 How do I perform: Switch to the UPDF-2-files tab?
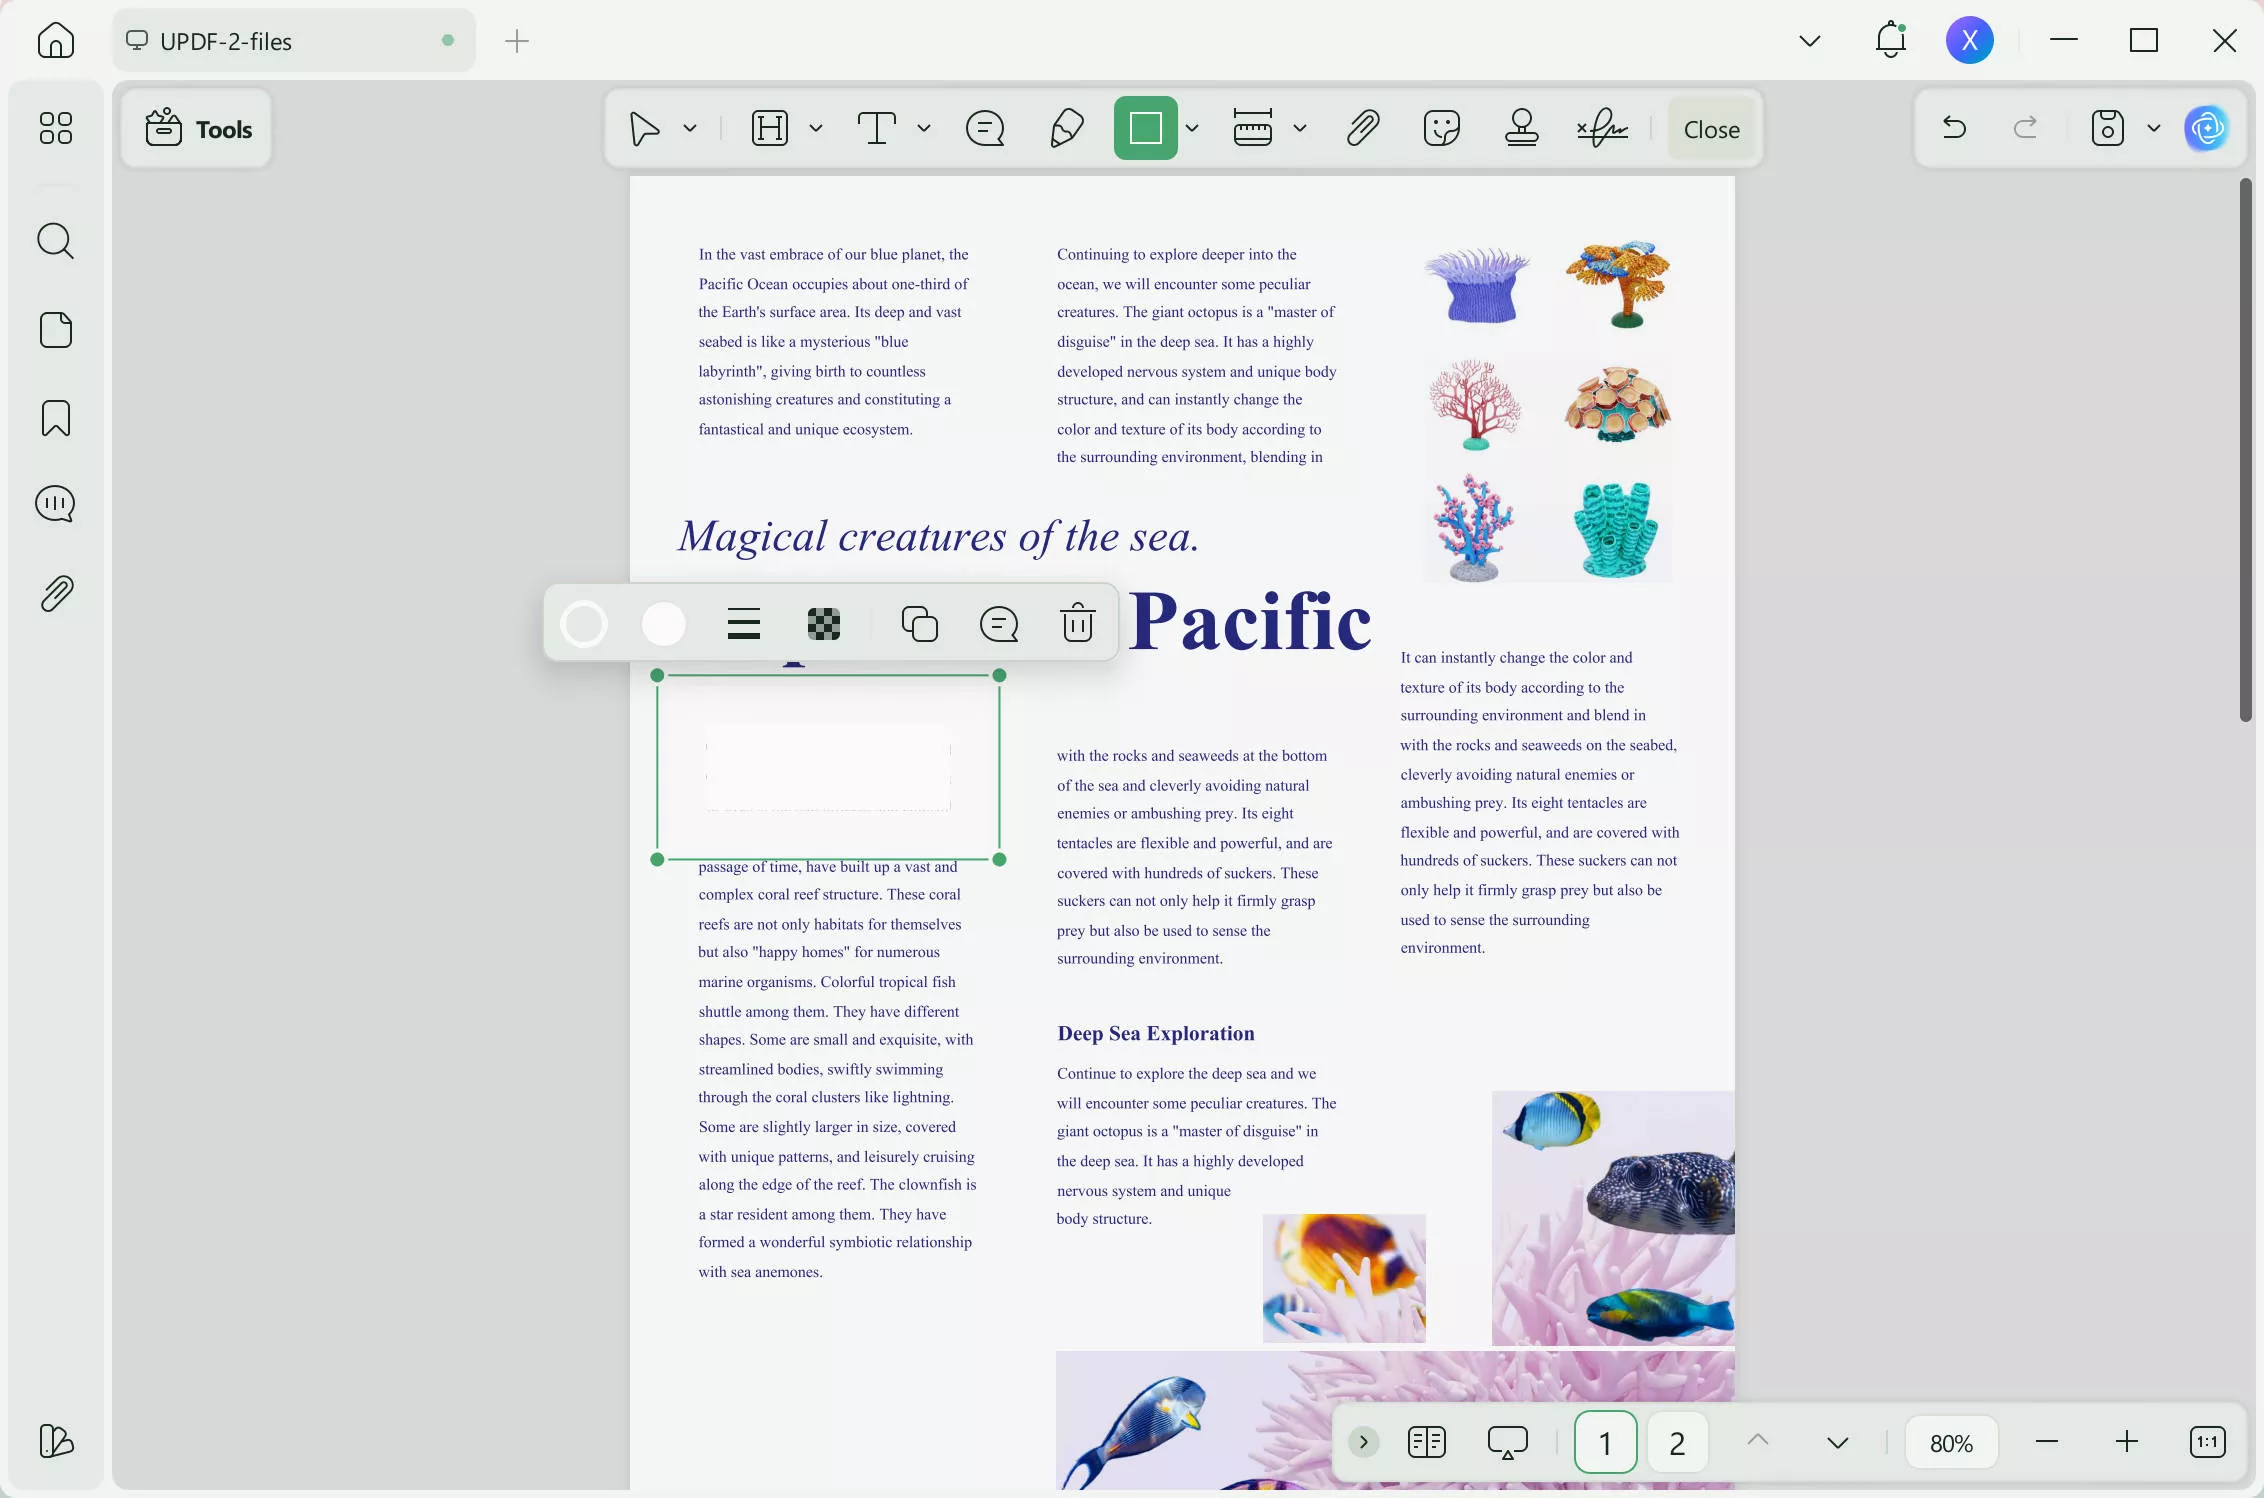point(292,40)
